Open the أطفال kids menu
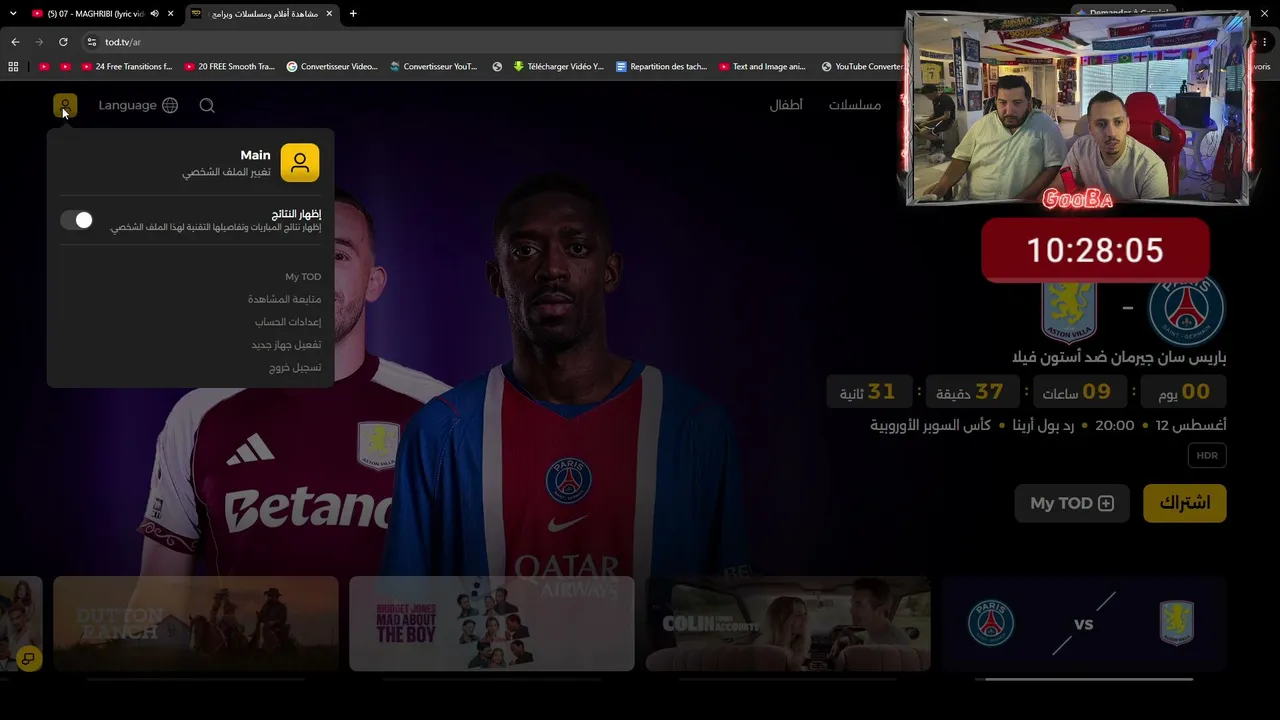The height and width of the screenshot is (720, 1280). pyautogui.click(x=786, y=105)
